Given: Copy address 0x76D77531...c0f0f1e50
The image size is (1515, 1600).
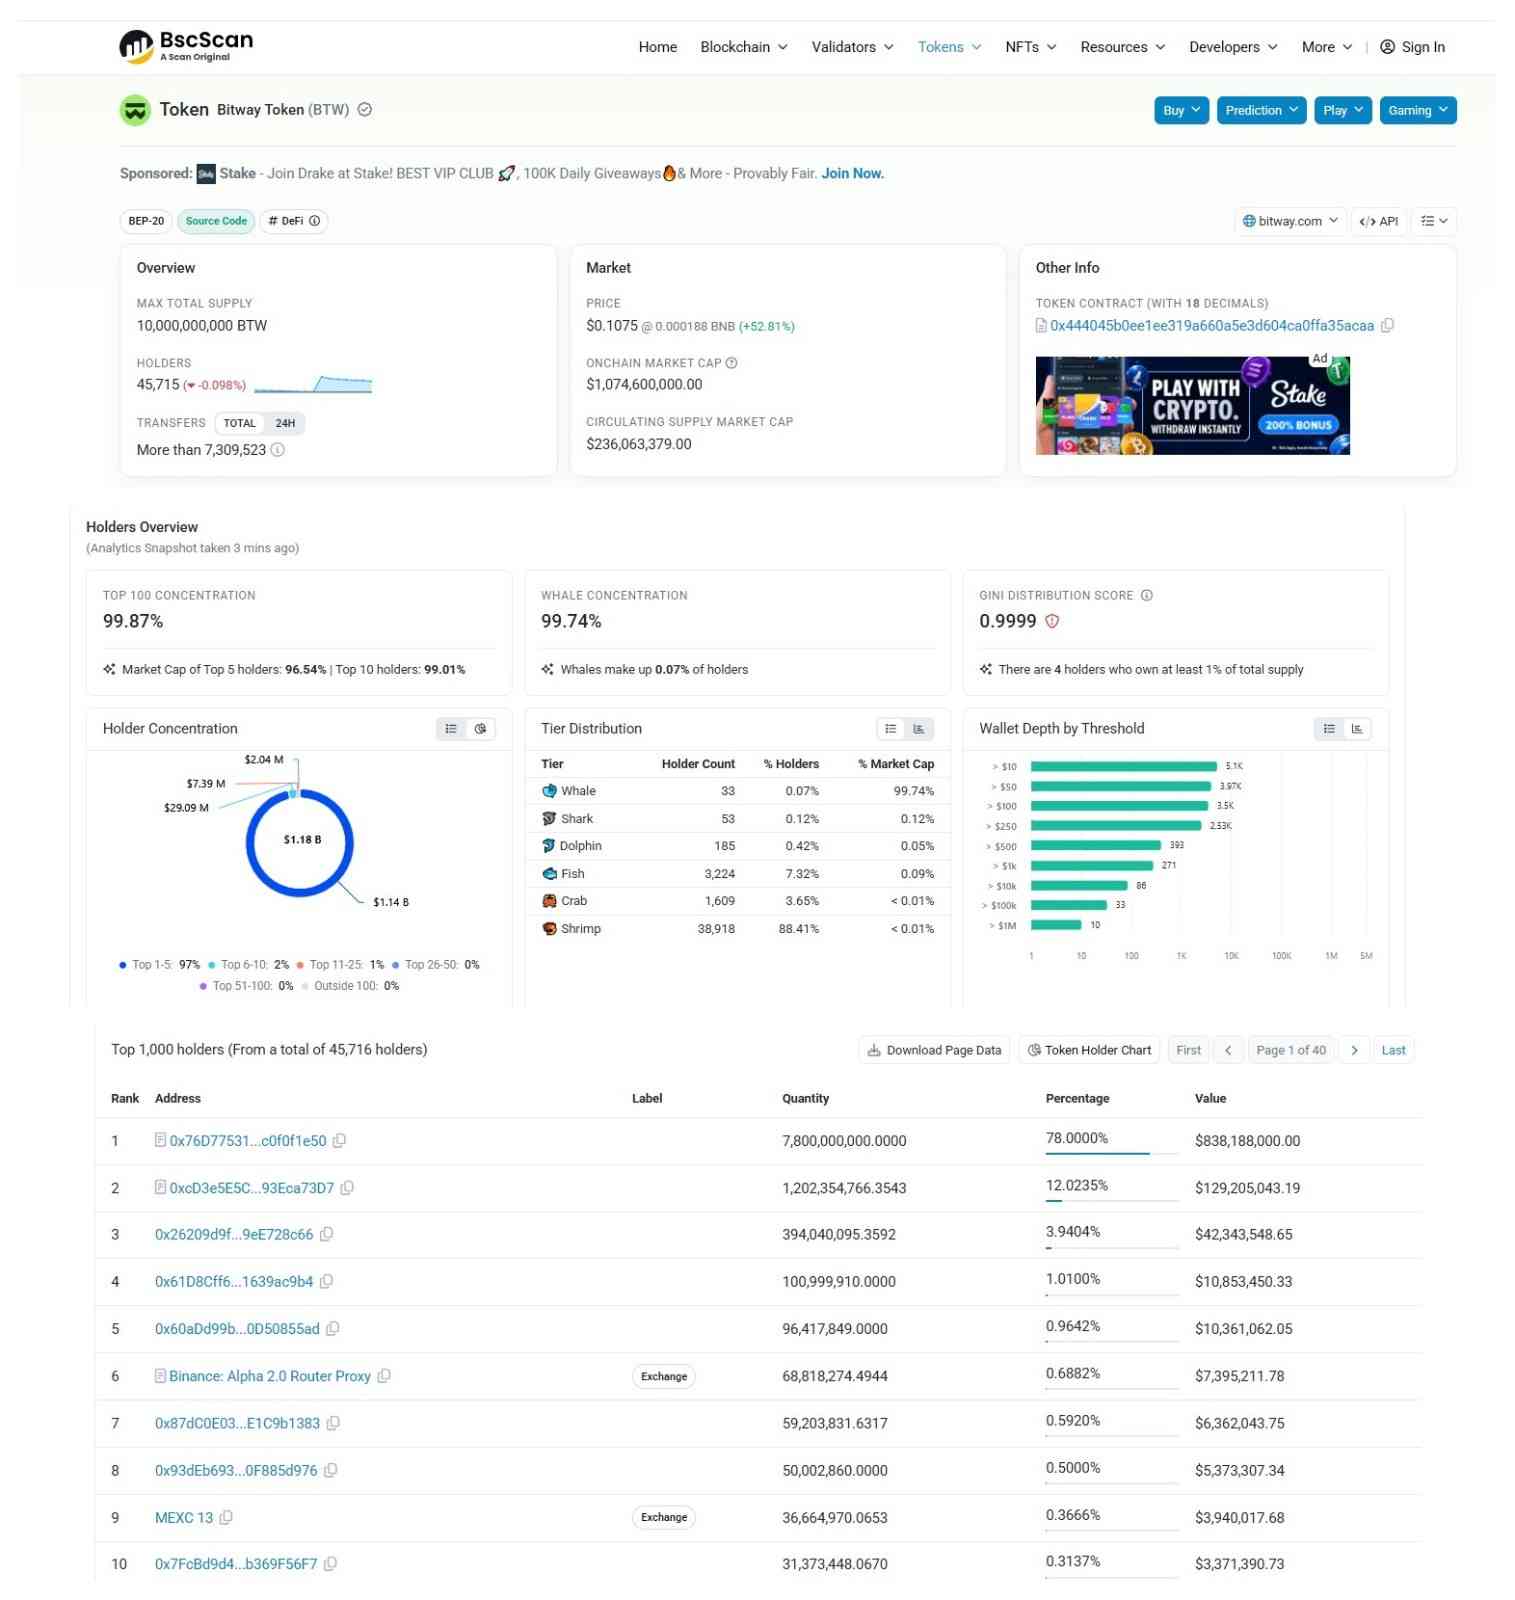Looking at the screenshot, I should (339, 1141).
